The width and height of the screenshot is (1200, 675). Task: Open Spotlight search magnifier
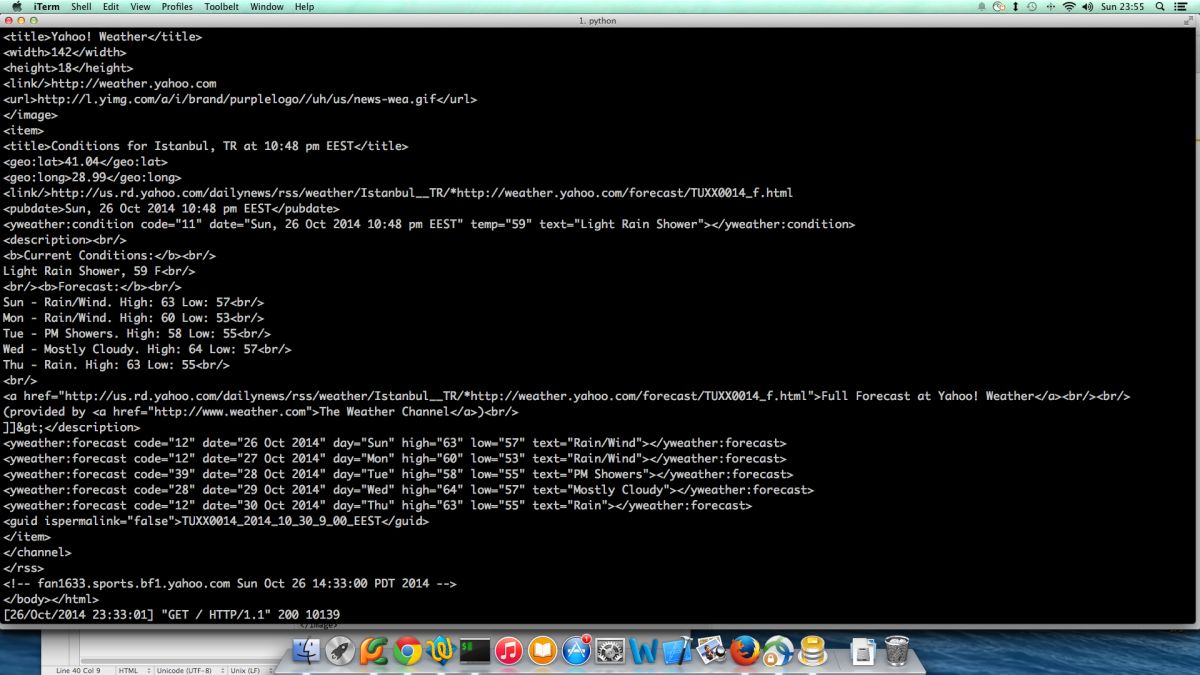click(1160, 6)
